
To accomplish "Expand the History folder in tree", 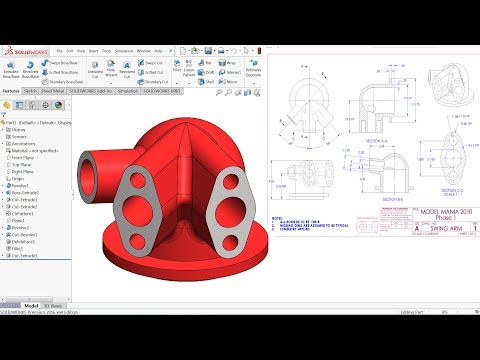I will pos(3,130).
